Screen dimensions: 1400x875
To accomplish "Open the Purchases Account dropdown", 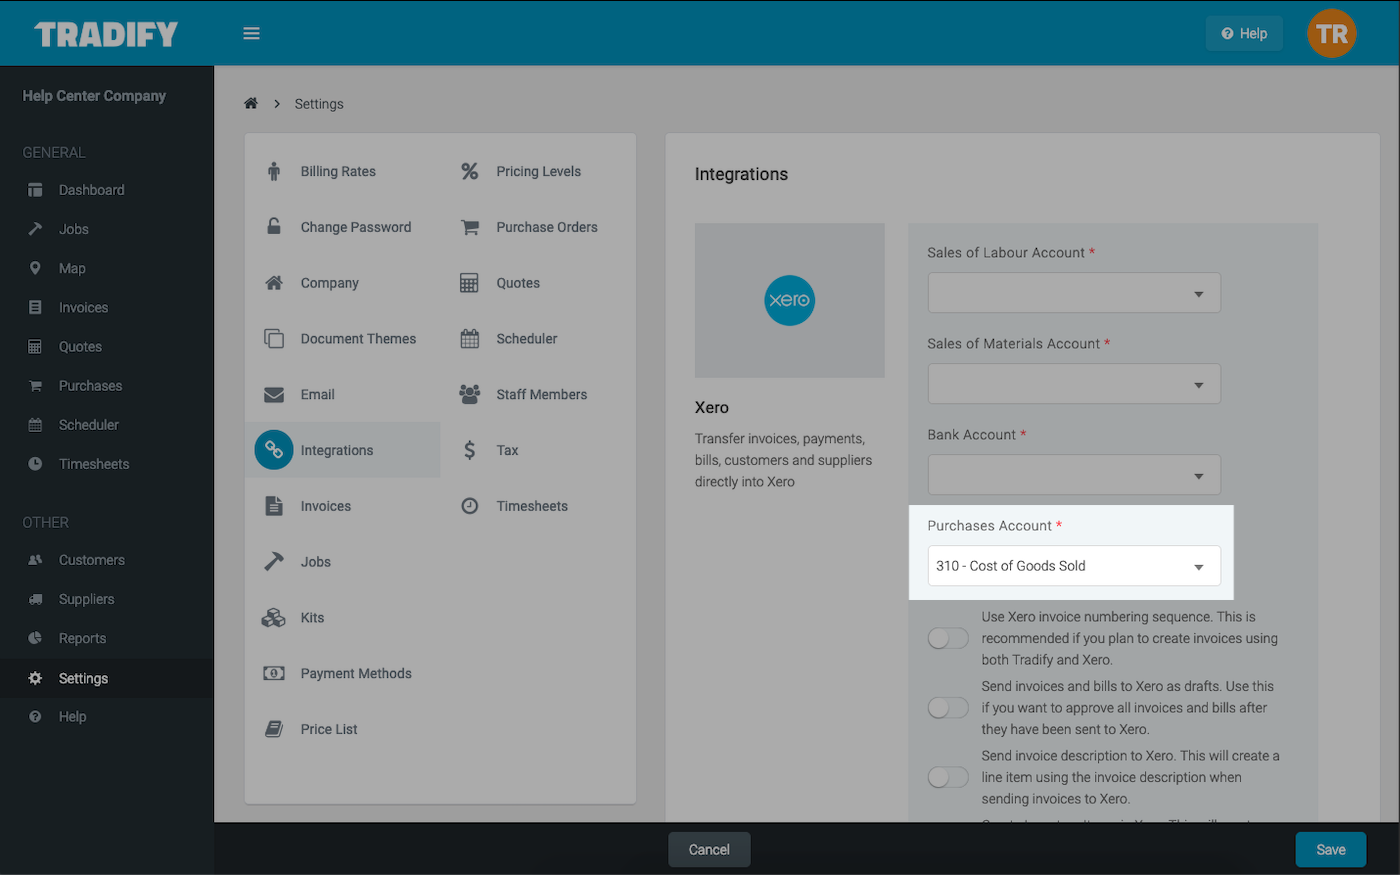I will 1074,566.
